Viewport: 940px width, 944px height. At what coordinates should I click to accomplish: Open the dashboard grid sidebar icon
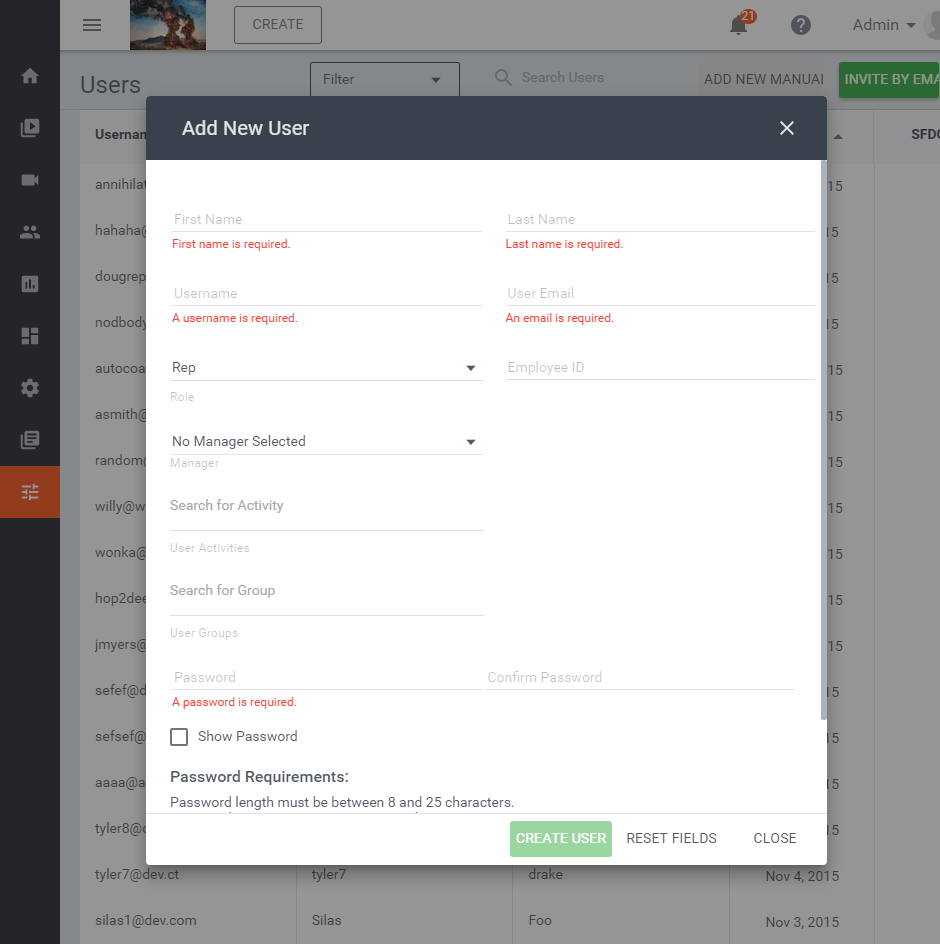tap(30, 336)
